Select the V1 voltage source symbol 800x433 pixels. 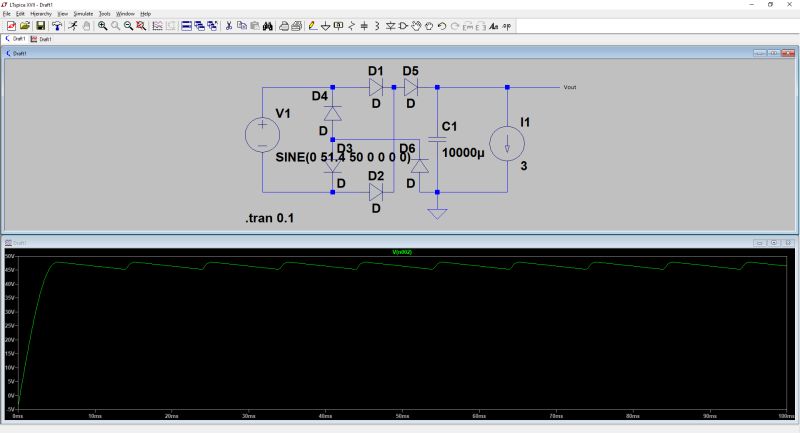pyautogui.click(x=262, y=135)
